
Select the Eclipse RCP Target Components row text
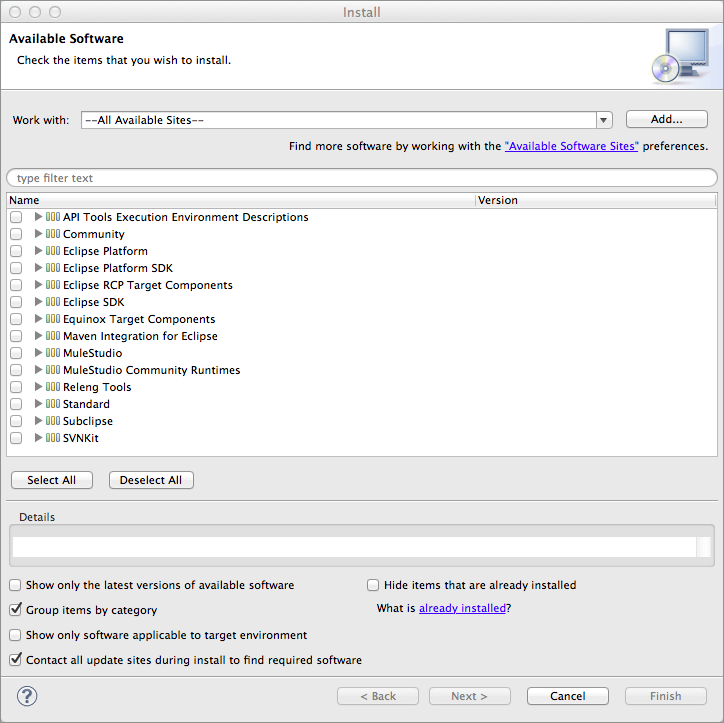tap(148, 285)
